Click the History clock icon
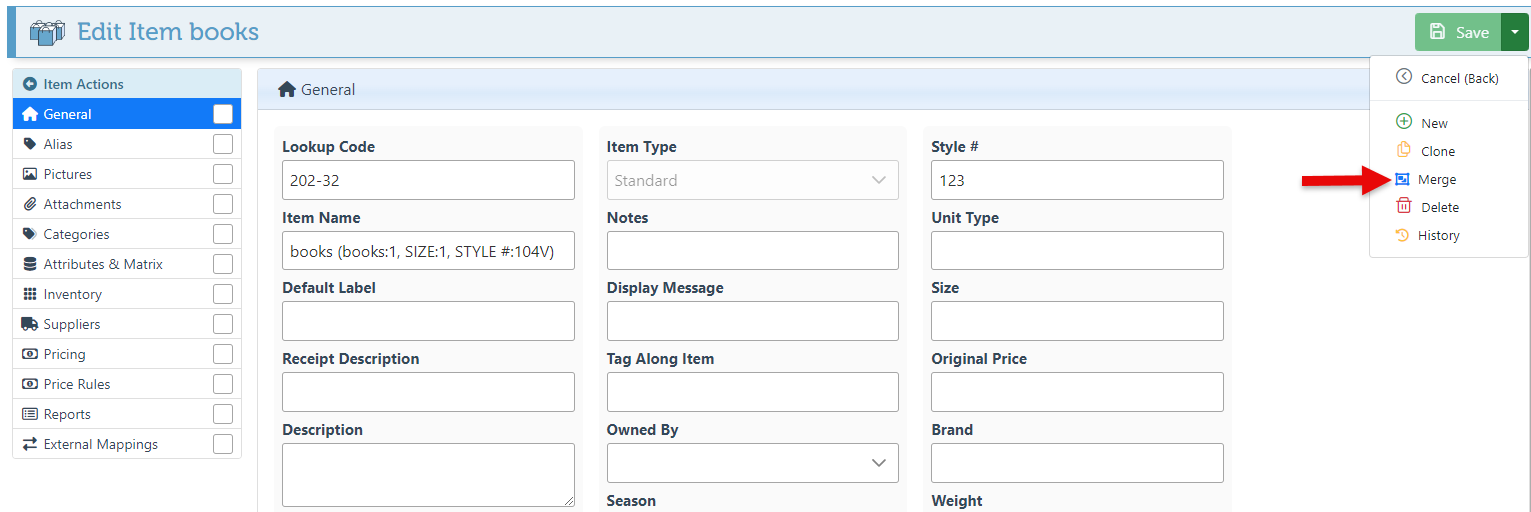 coord(1402,235)
